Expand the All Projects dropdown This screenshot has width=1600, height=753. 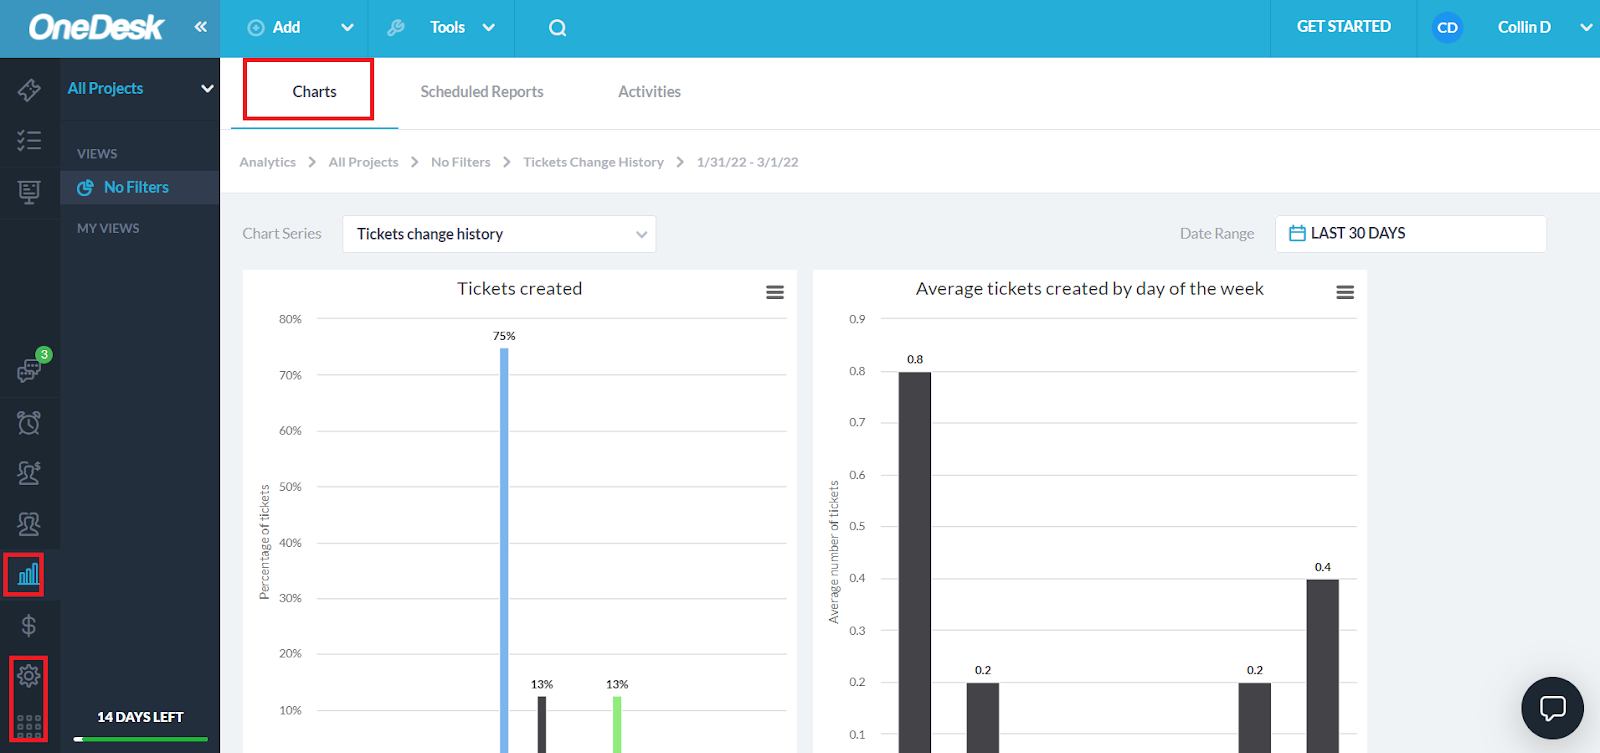point(140,88)
